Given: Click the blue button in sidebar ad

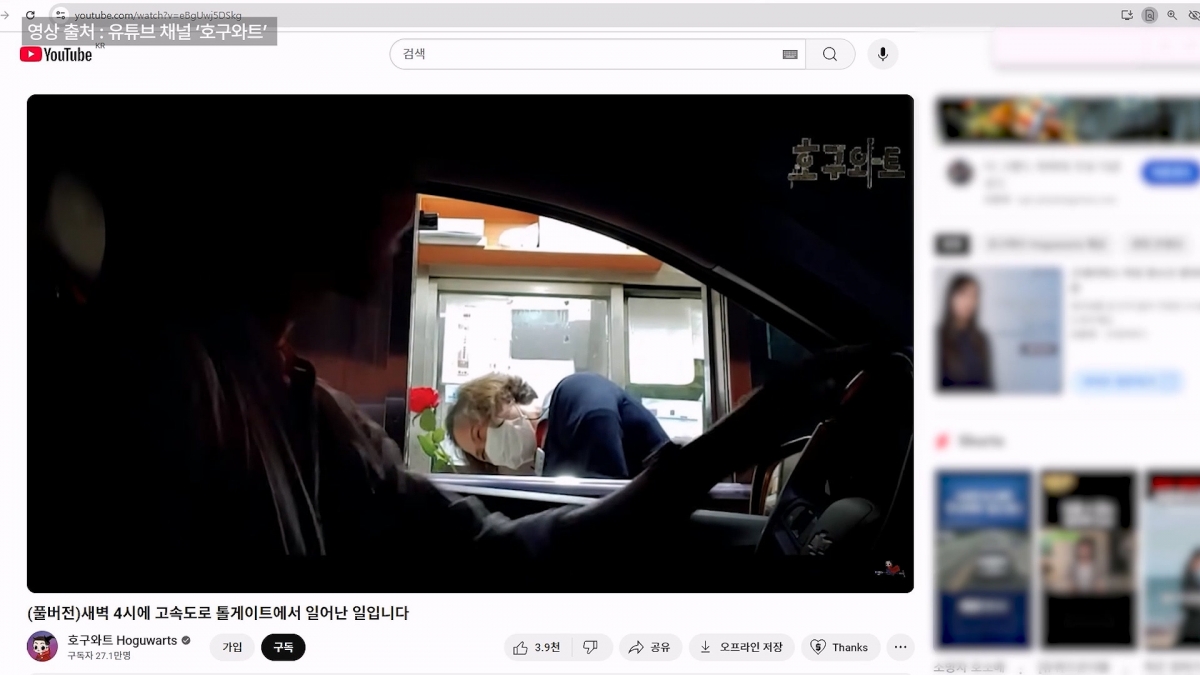Looking at the screenshot, I should 1170,173.
